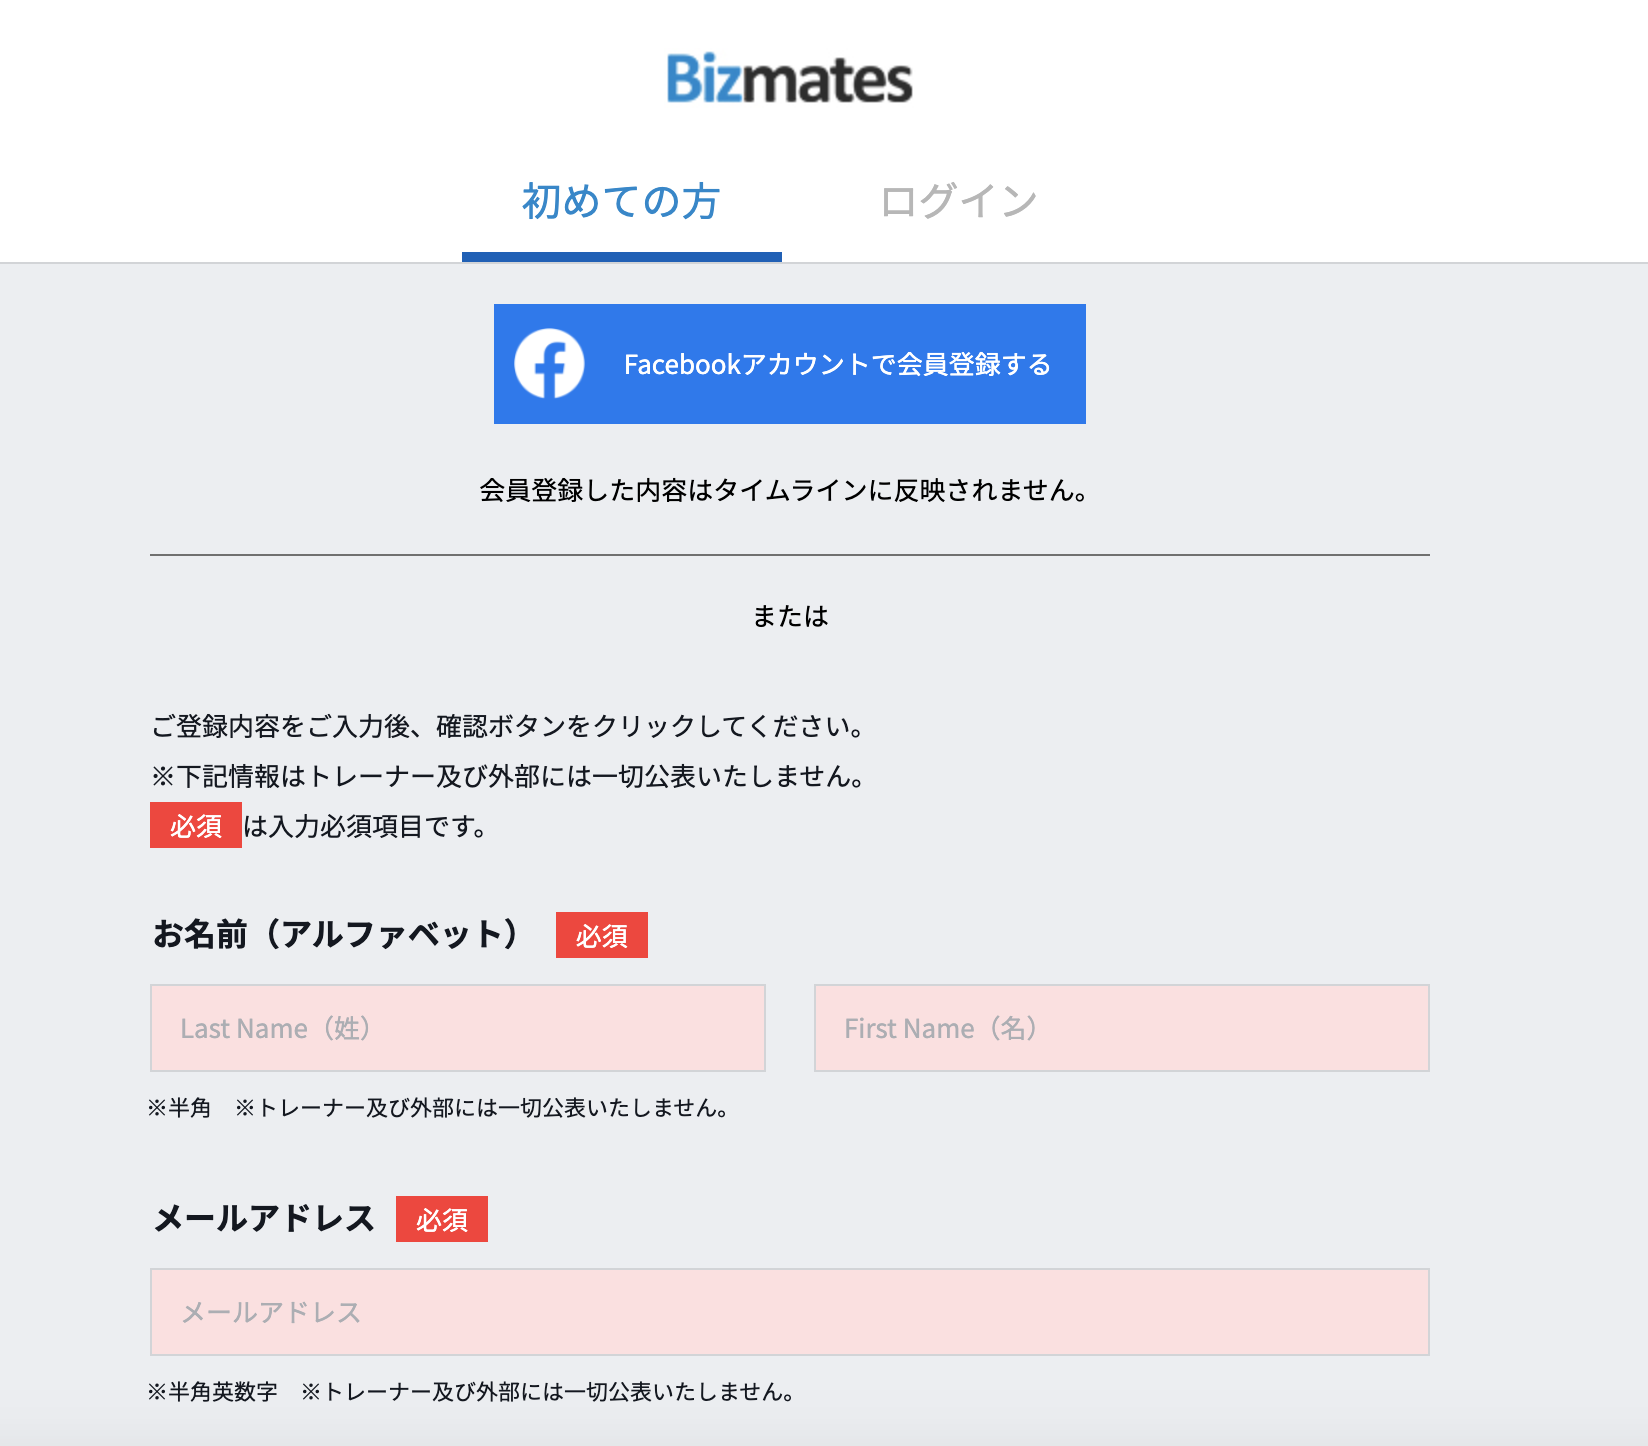Screen dimensions: 1648x1446
Task: Click the または separator text
Action: tap(790, 617)
